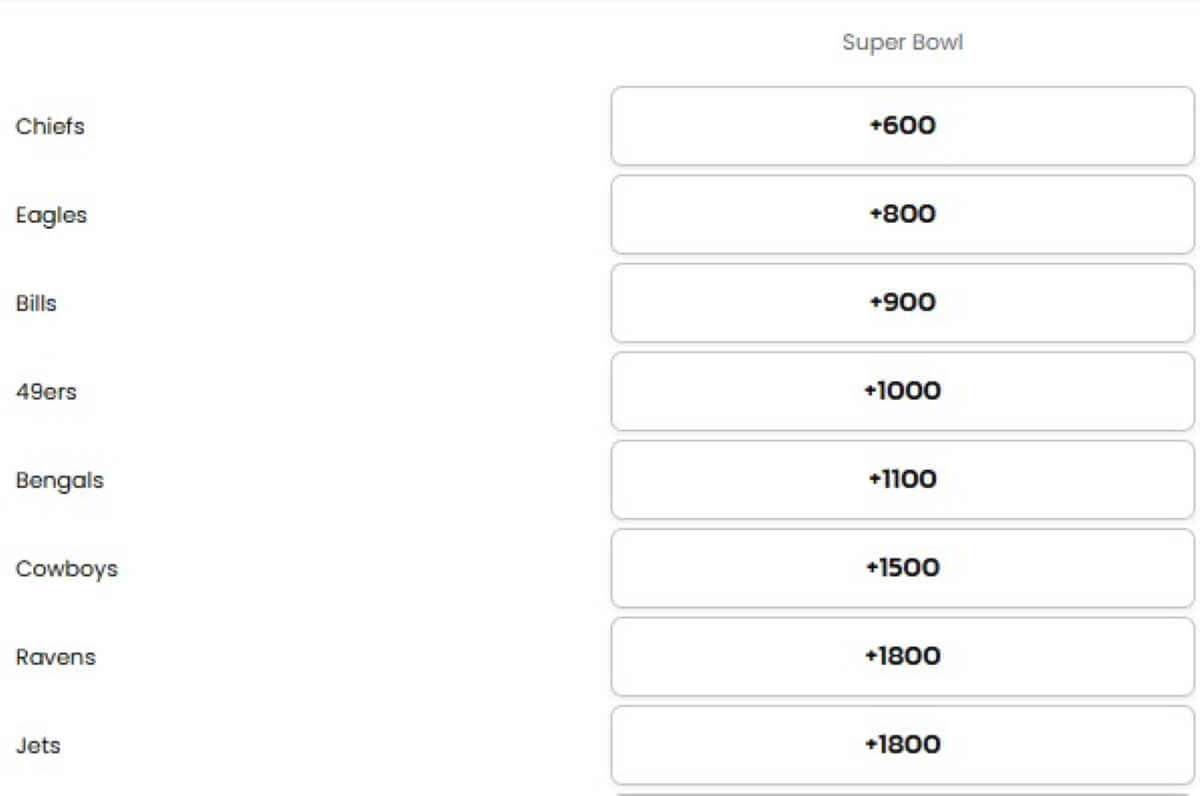The width and height of the screenshot is (1200, 796).
Task: Click the partially visible button below Jets
Action: click(902, 794)
